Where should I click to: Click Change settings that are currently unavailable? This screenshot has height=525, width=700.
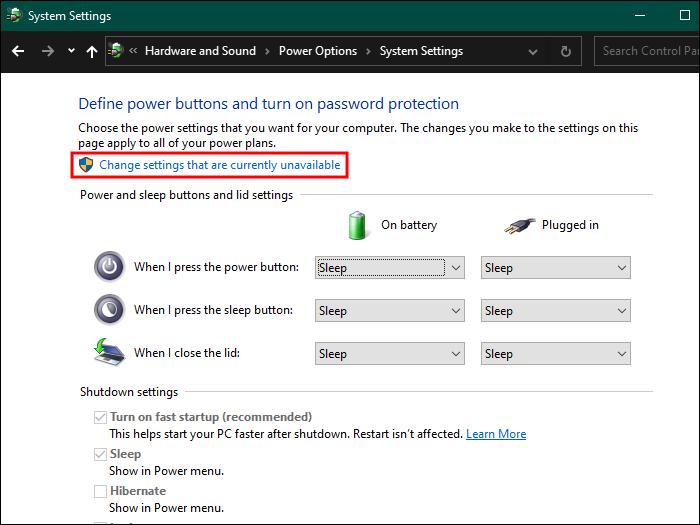pos(220,164)
